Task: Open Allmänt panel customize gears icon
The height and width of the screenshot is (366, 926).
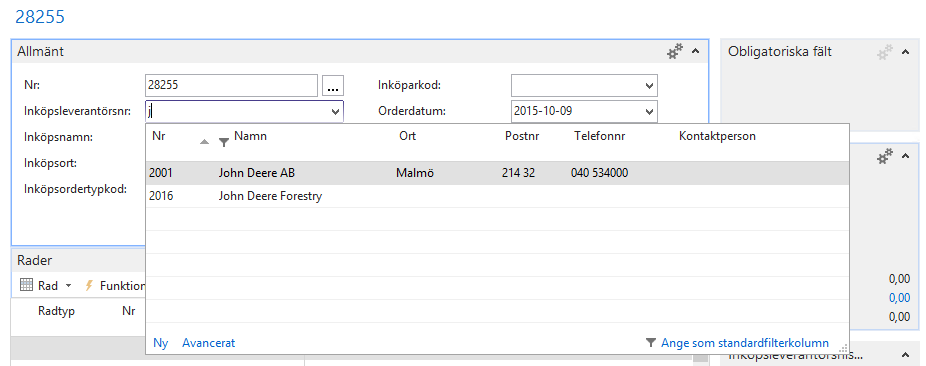Action: 675,51
